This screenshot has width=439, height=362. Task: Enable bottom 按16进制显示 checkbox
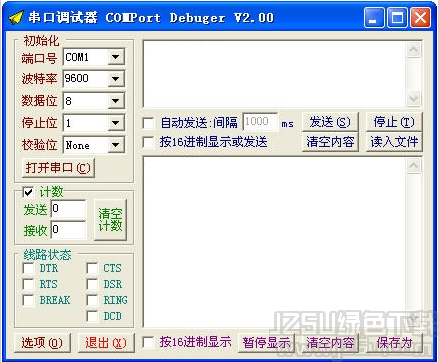coord(148,342)
